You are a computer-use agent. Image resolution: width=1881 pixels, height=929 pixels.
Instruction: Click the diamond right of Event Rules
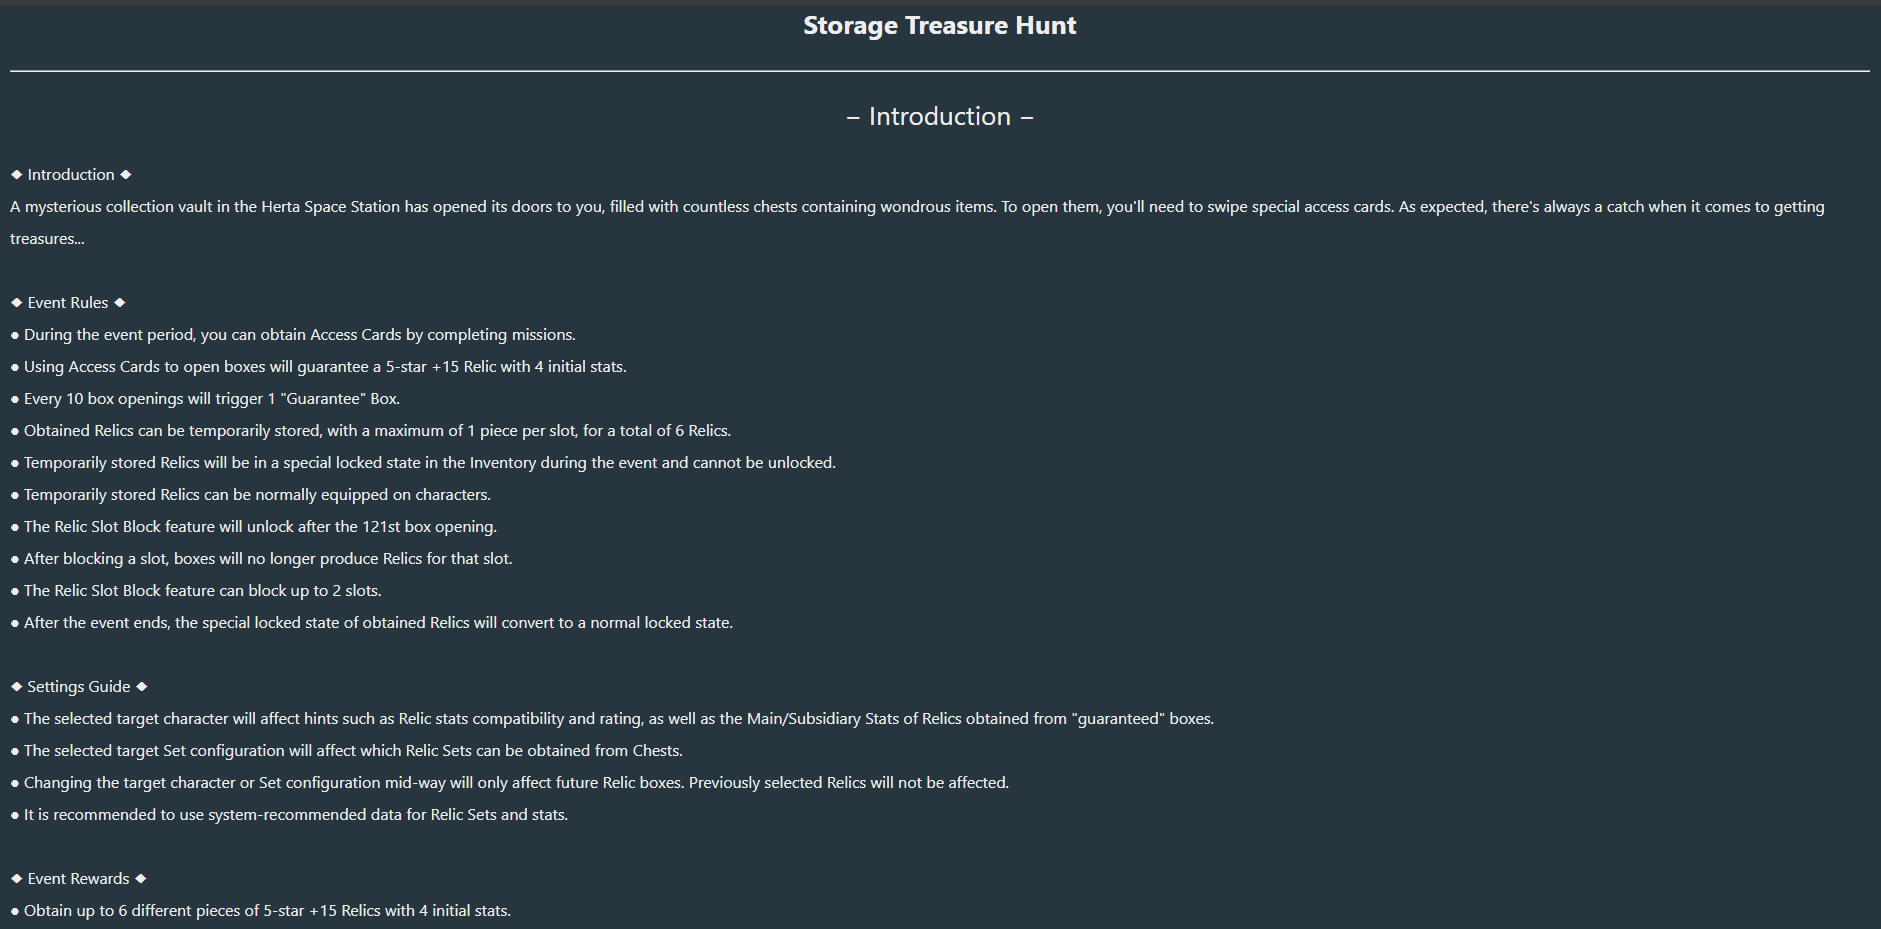click(120, 303)
